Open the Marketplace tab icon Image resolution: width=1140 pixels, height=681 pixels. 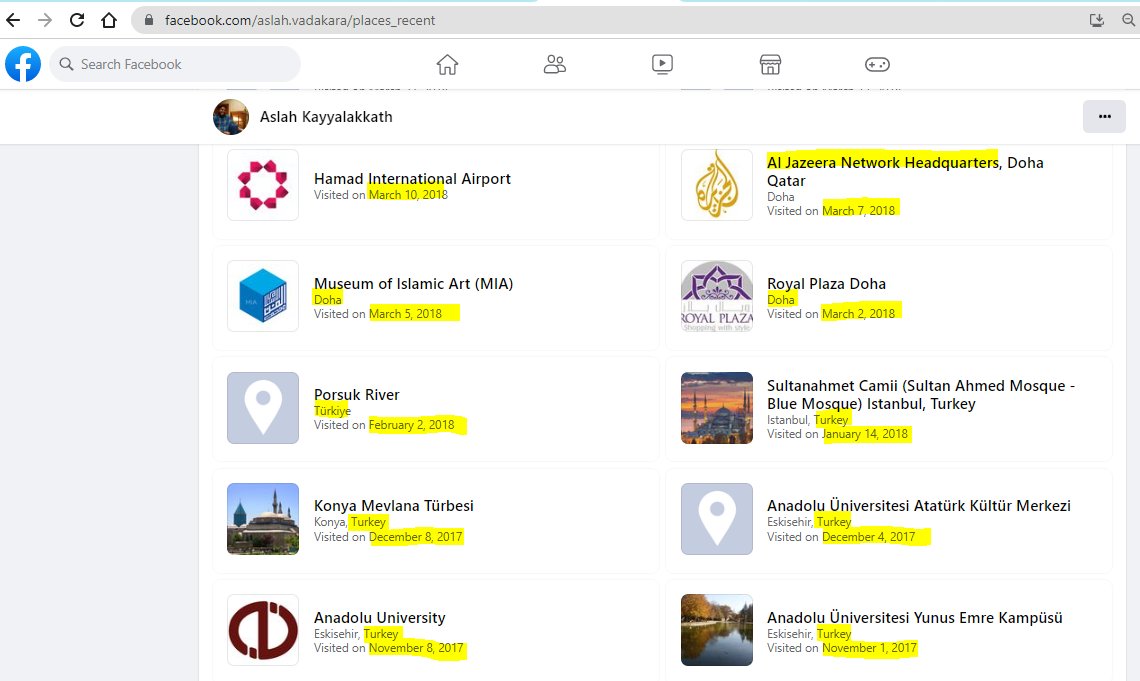point(770,65)
